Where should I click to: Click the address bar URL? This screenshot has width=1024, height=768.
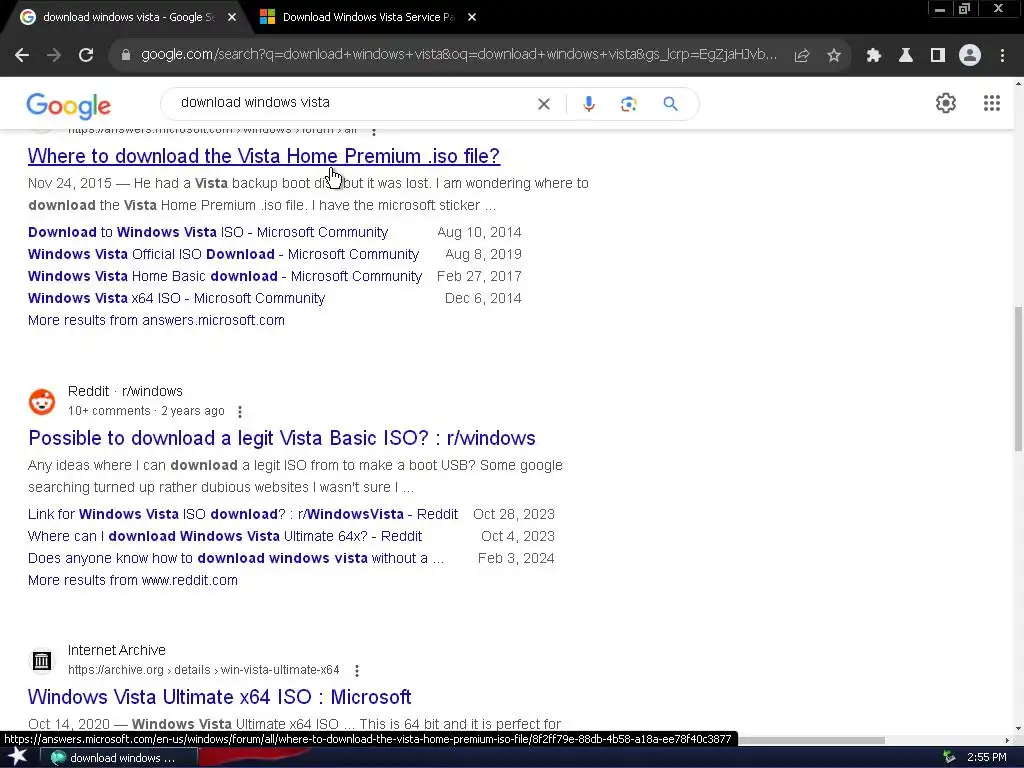click(459, 55)
